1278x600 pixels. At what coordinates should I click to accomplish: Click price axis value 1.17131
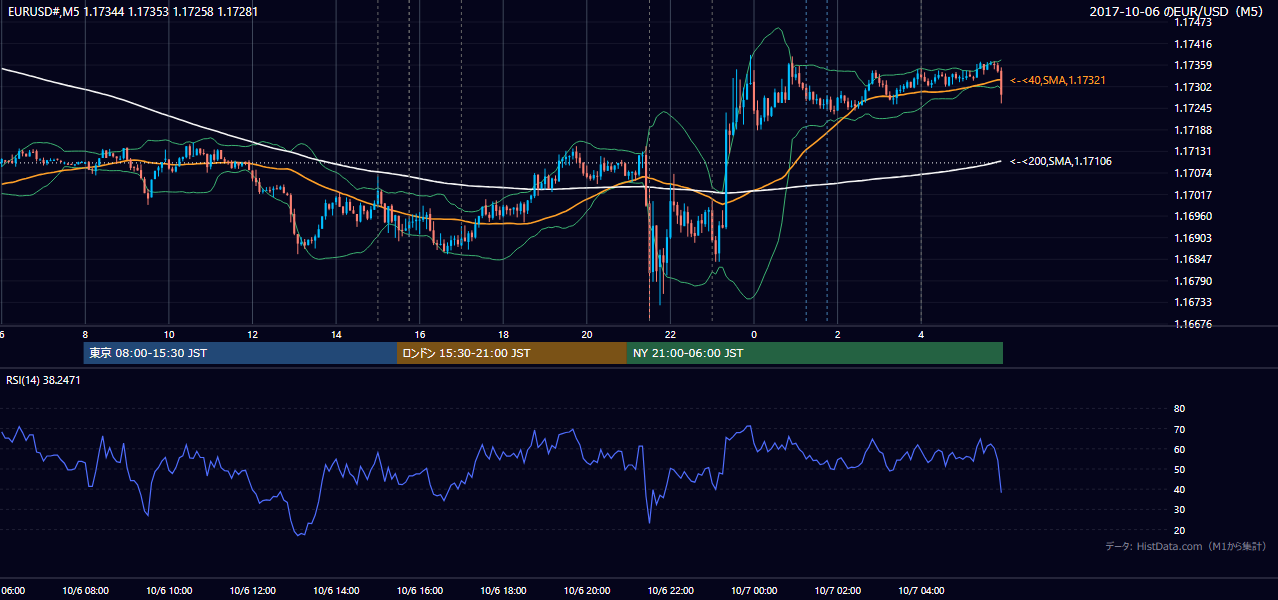pyautogui.click(x=1193, y=152)
